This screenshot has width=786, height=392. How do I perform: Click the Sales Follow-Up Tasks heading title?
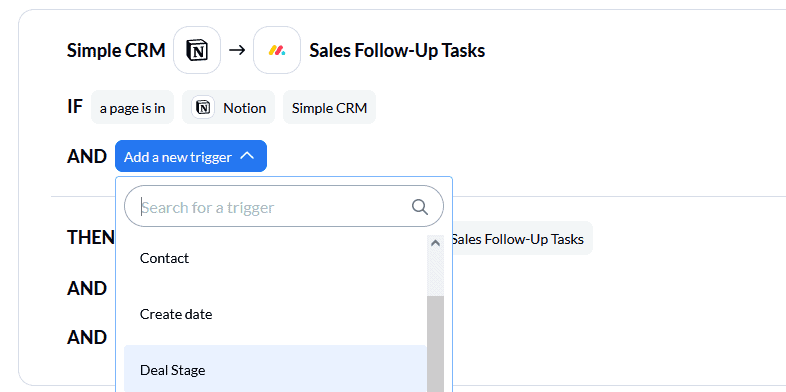point(397,51)
